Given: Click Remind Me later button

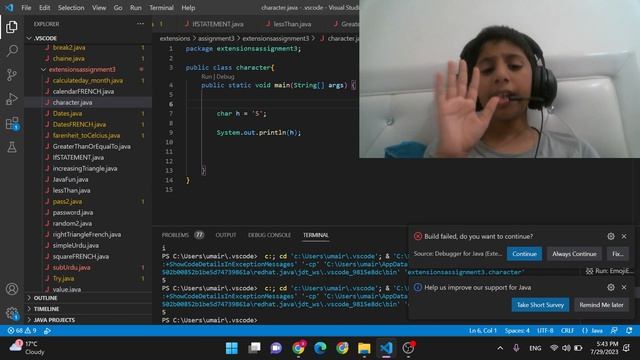Looking at the screenshot, I should (601, 305).
